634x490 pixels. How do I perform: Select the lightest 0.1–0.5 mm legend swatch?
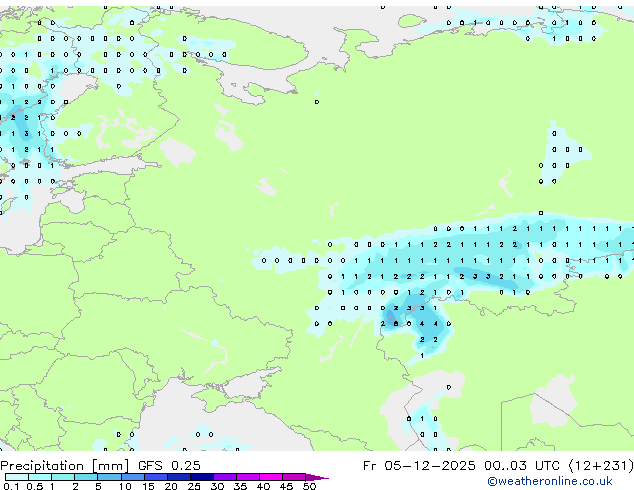point(17,477)
